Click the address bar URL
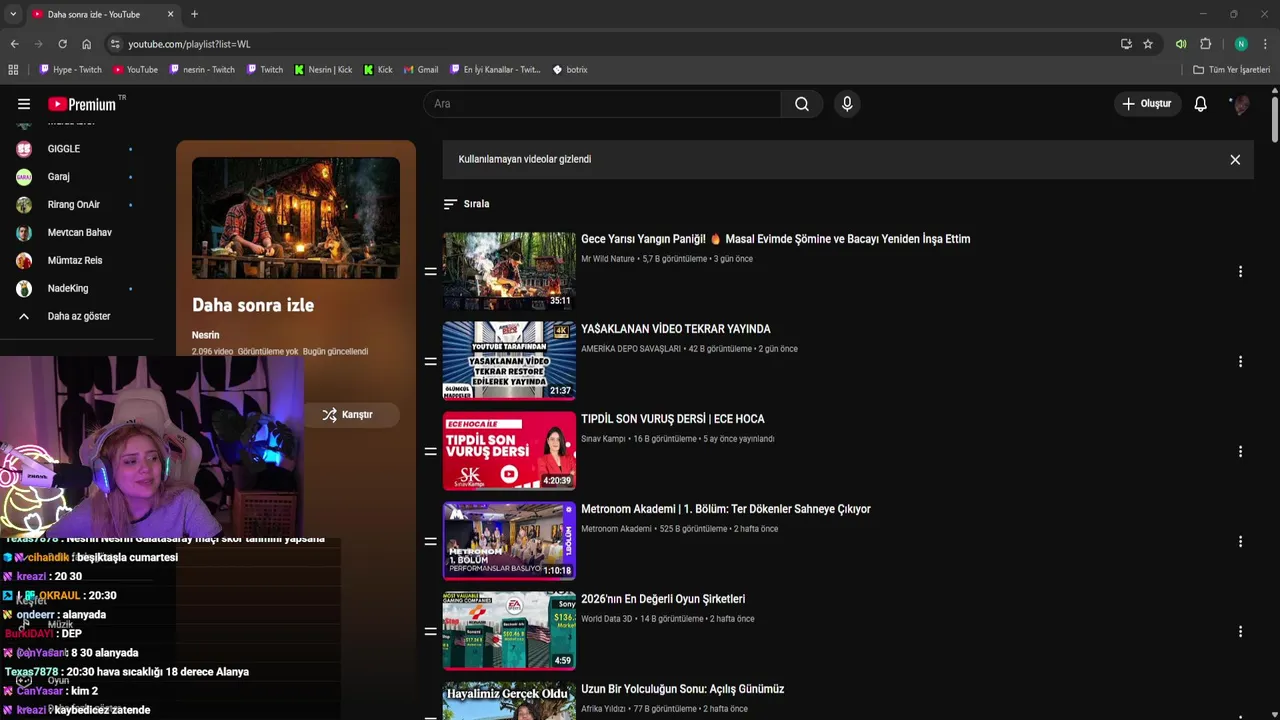1280x720 pixels. point(189,44)
